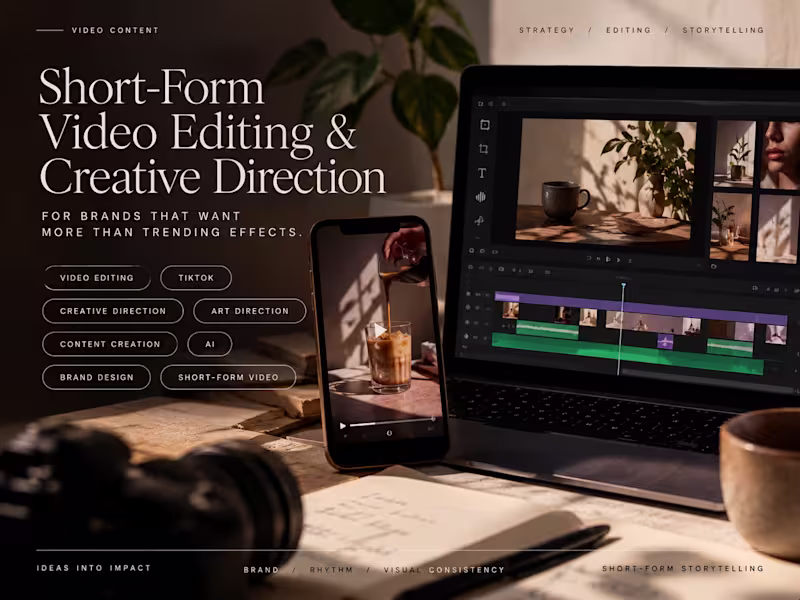This screenshot has width=800, height=600.
Task: Click the VIDEO EDITING tag
Action: (96, 278)
